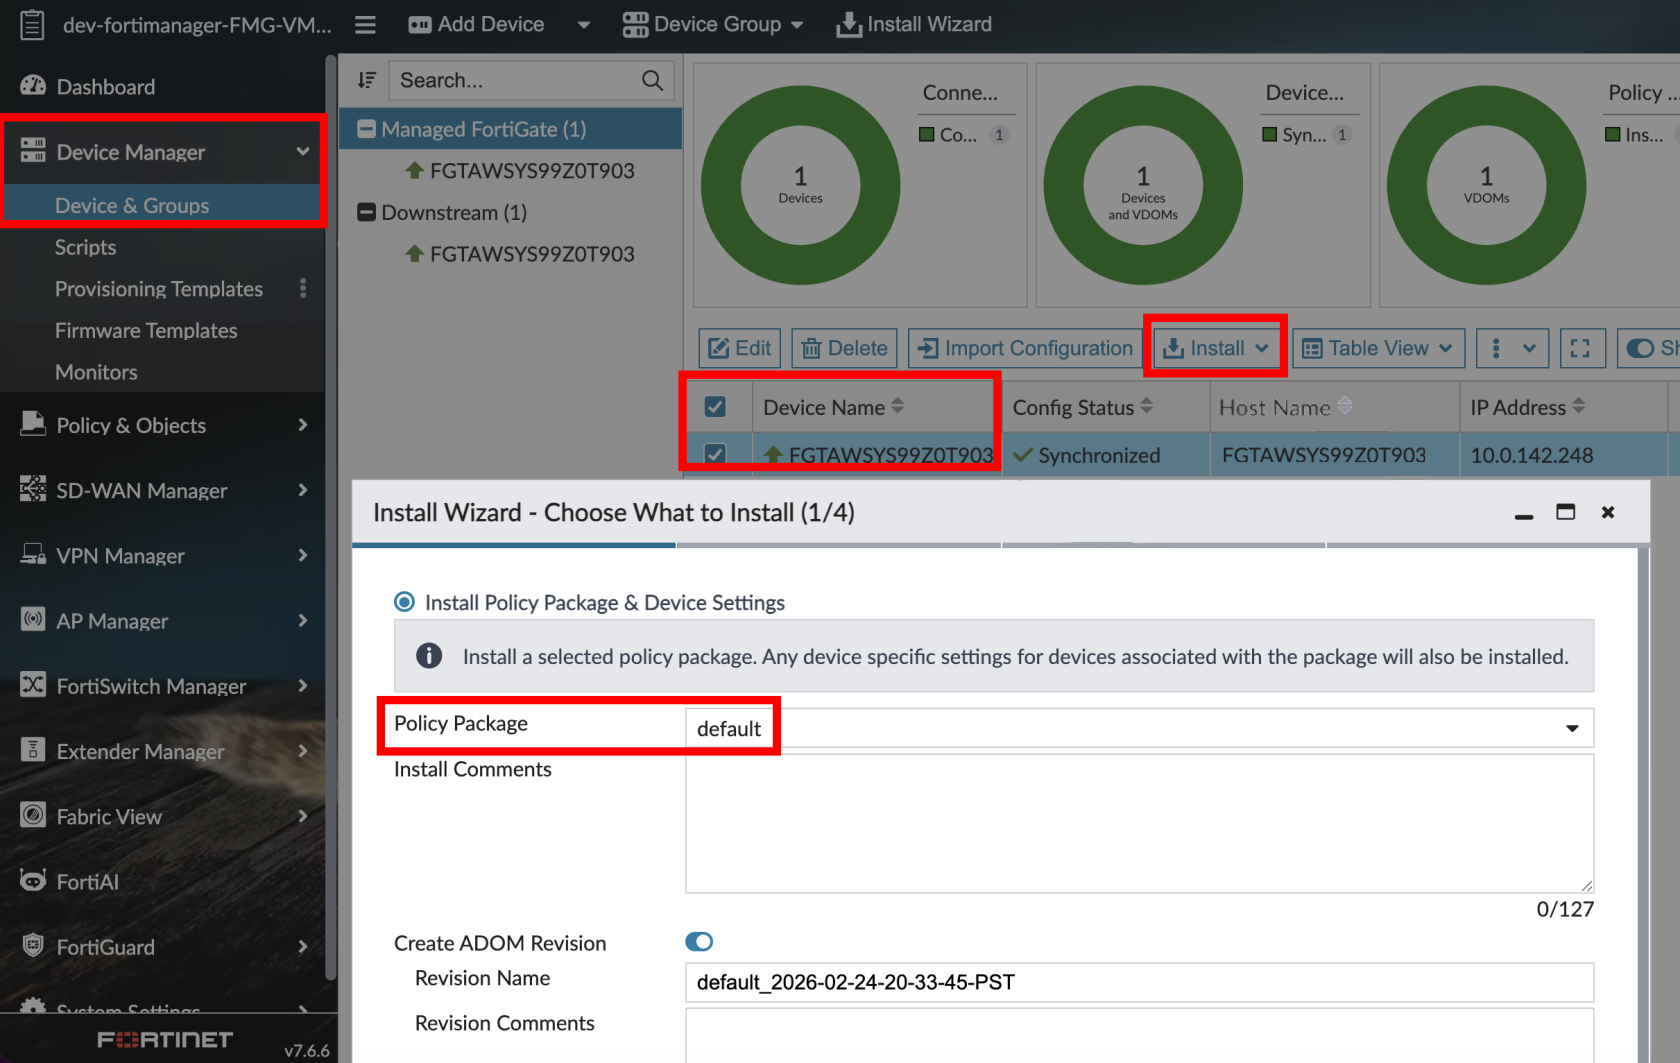Click the fullscreen expand icon in toolbar
The width and height of the screenshot is (1680, 1063).
pyautogui.click(x=1580, y=348)
